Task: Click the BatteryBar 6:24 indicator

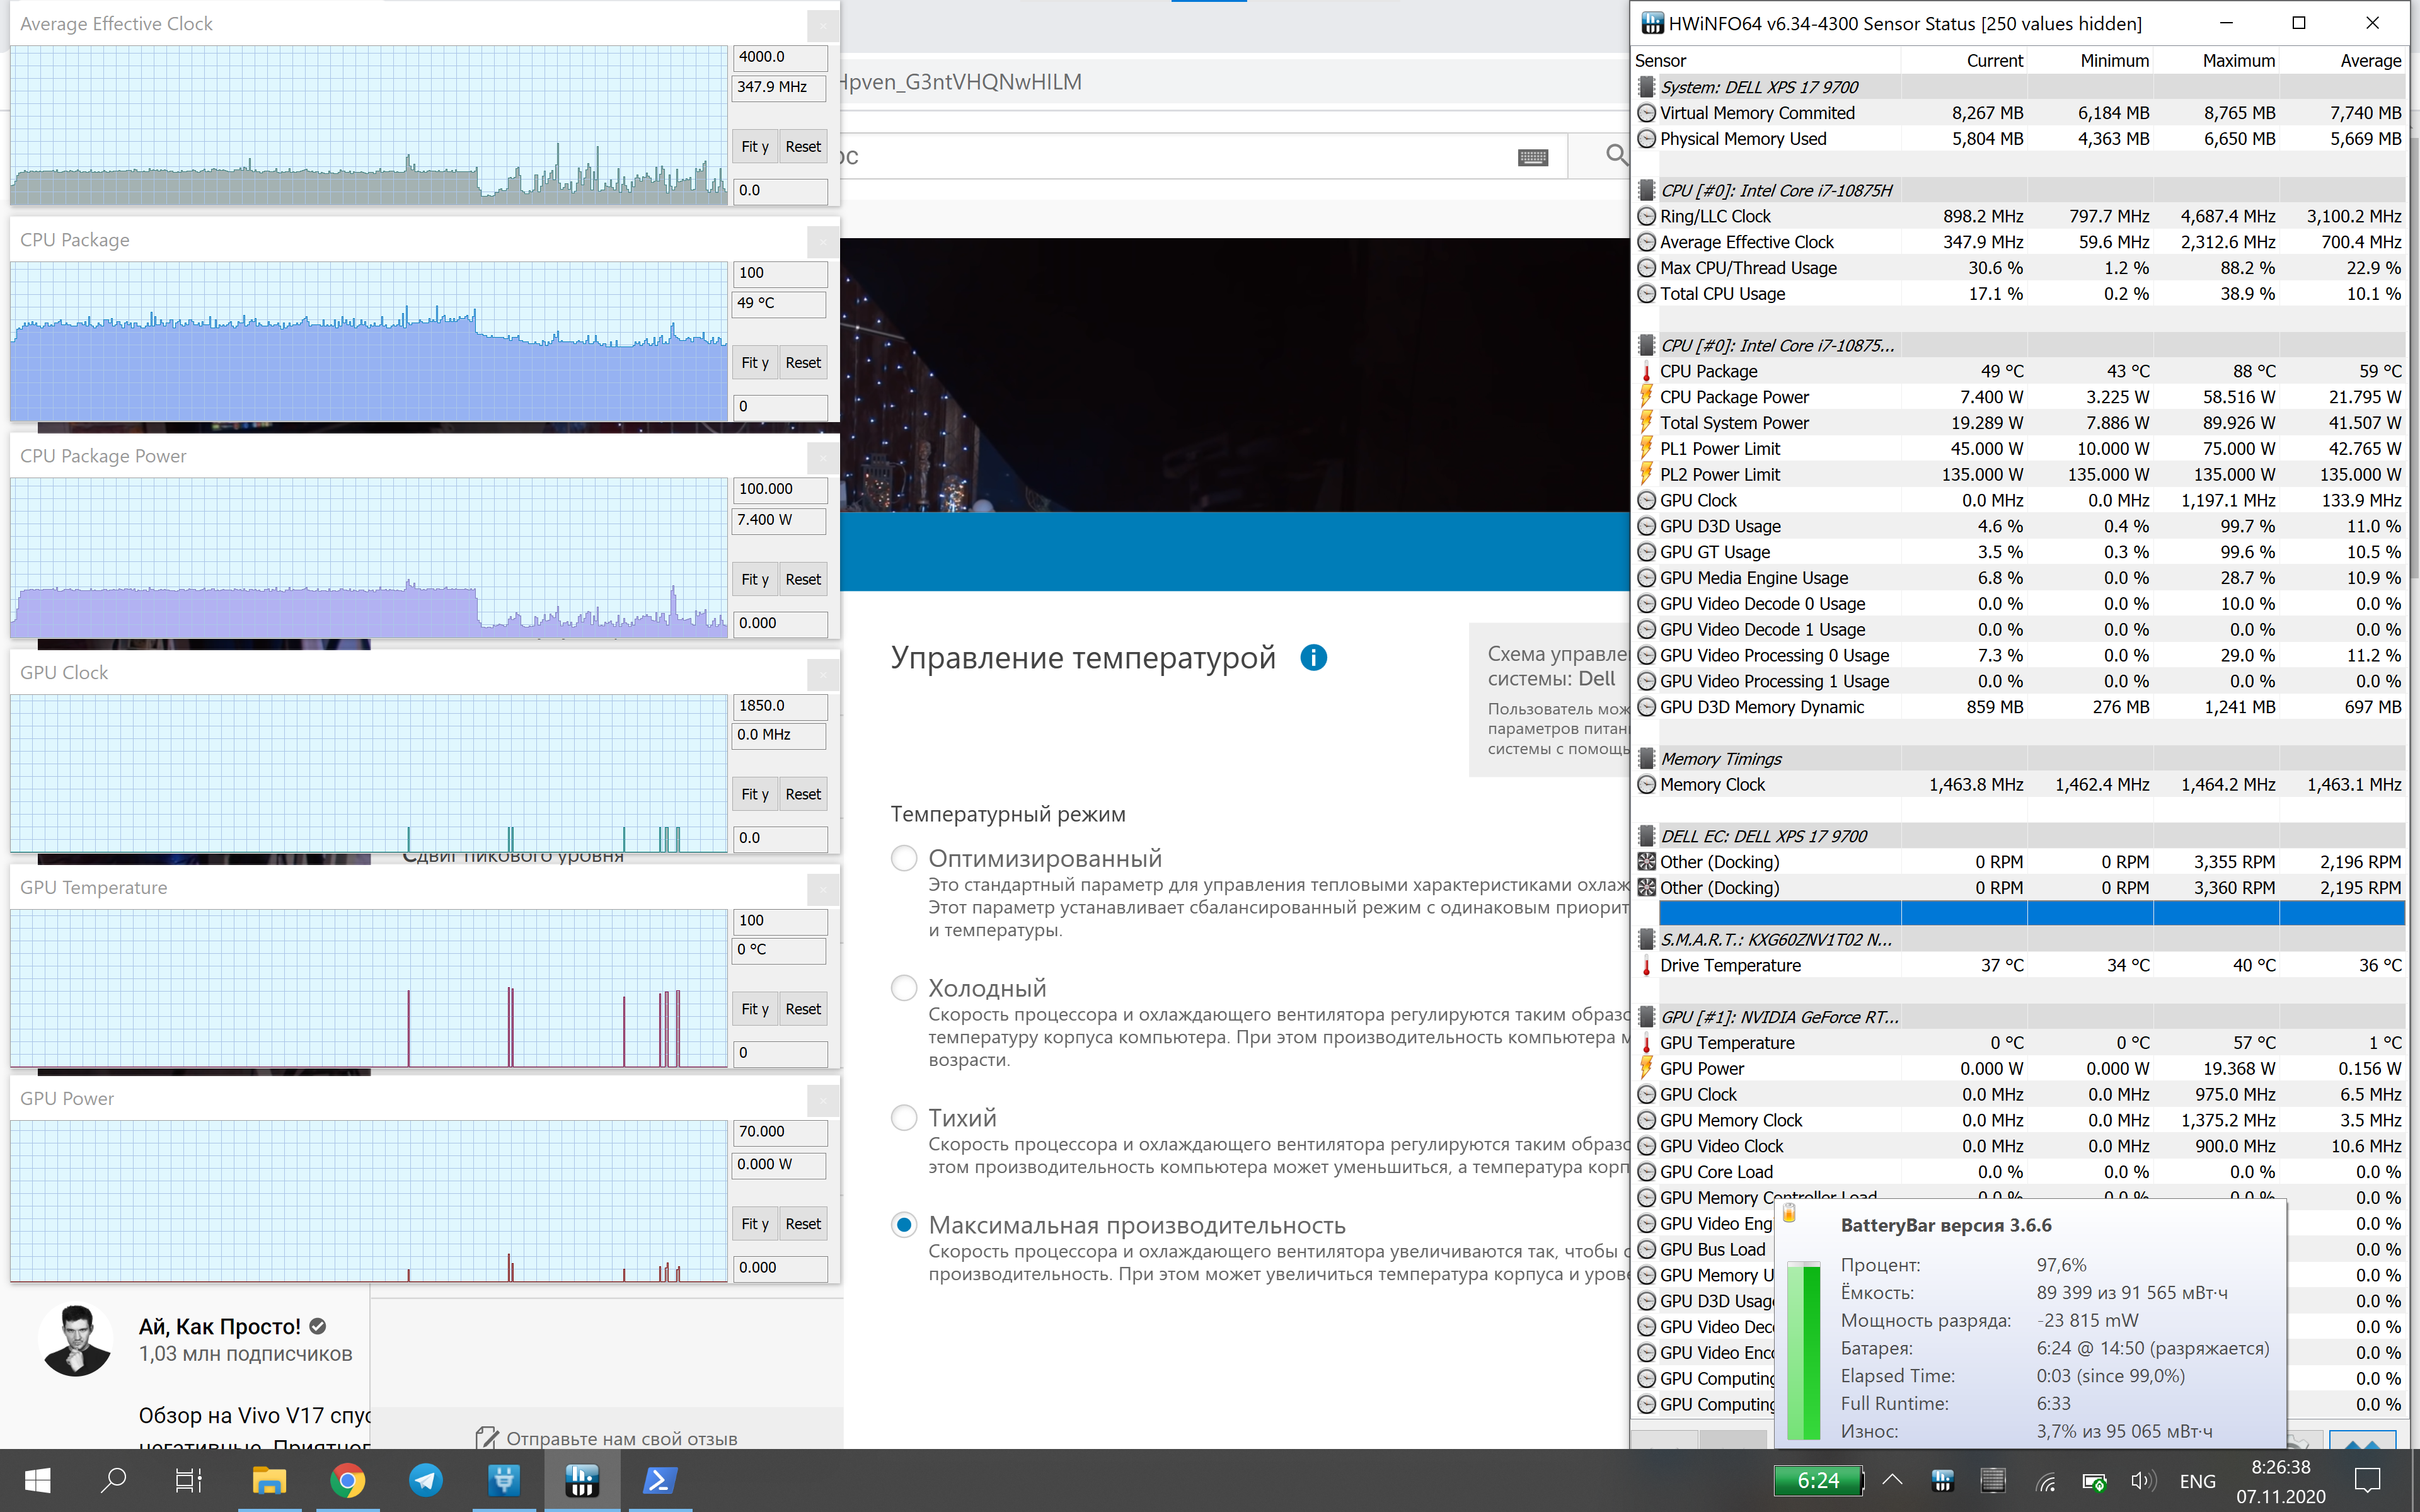Action: coord(1817,1480)
